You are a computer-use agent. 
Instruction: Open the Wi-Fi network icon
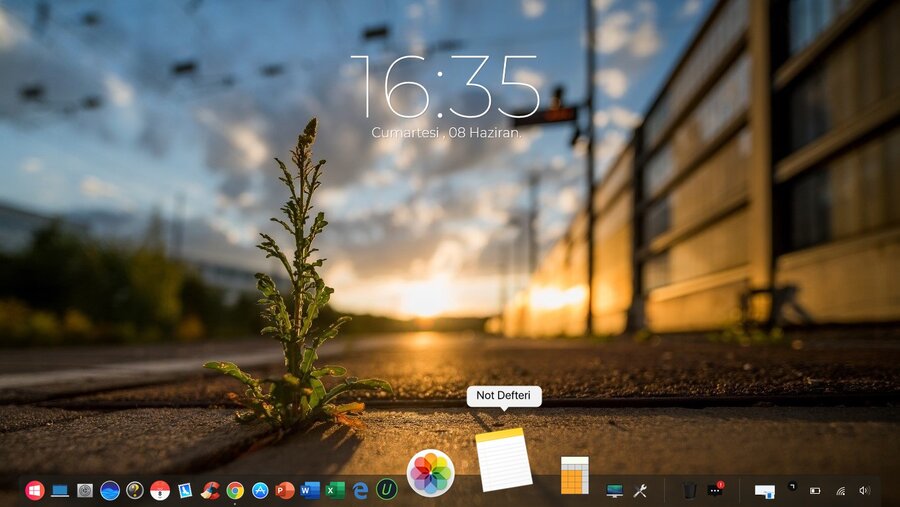click(x=840, y=490)
